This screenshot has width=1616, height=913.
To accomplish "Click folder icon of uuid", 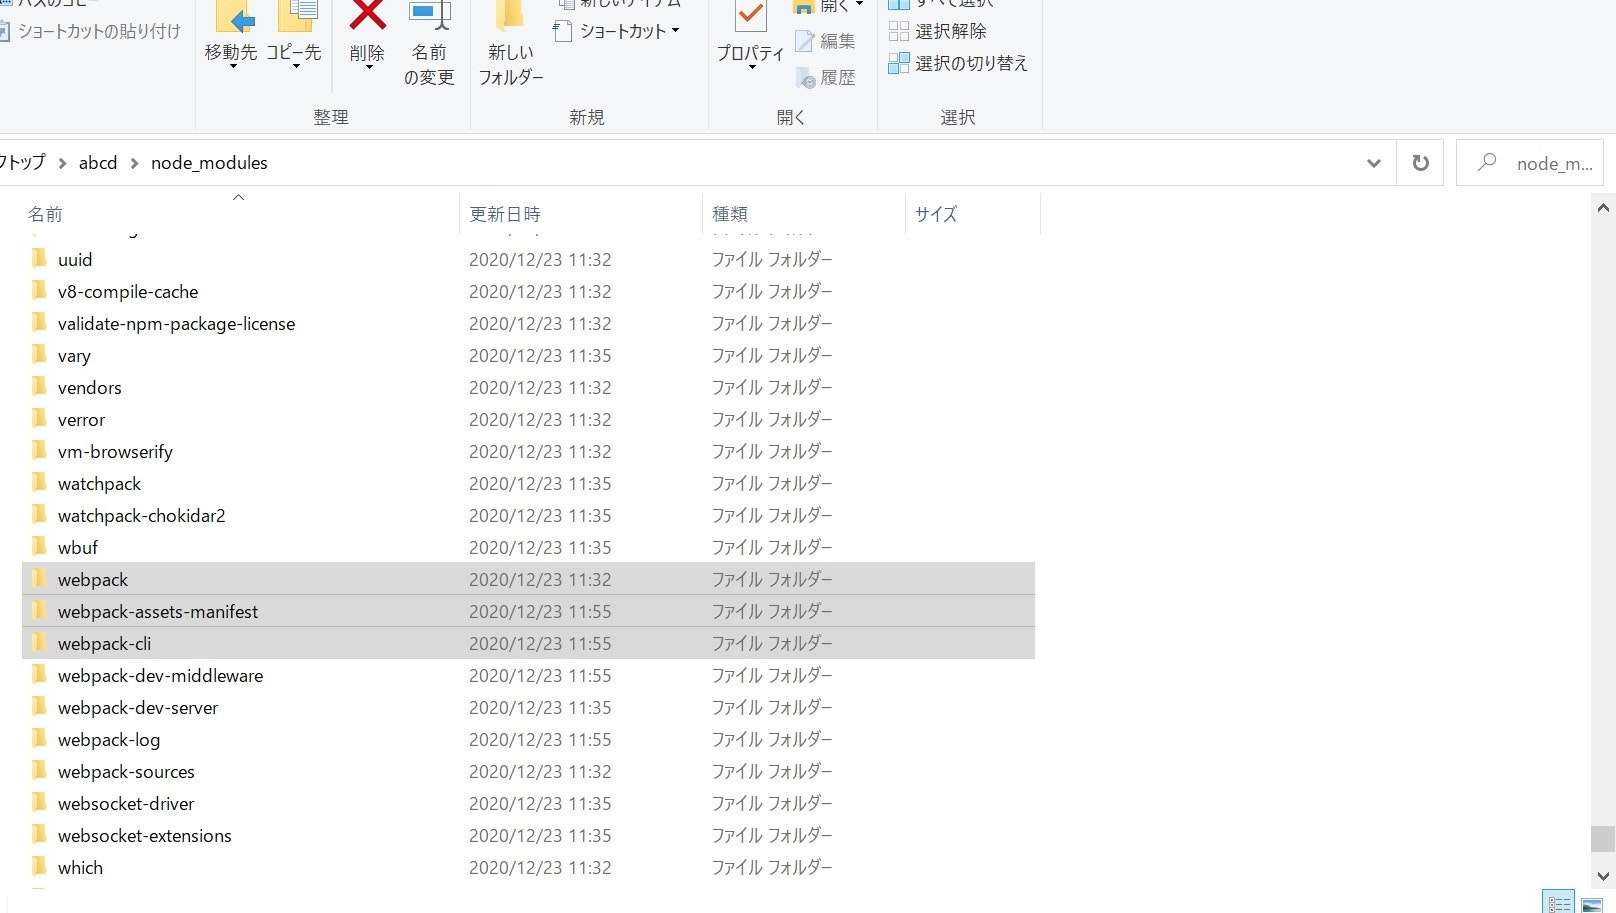I will [x=39, y=258].
